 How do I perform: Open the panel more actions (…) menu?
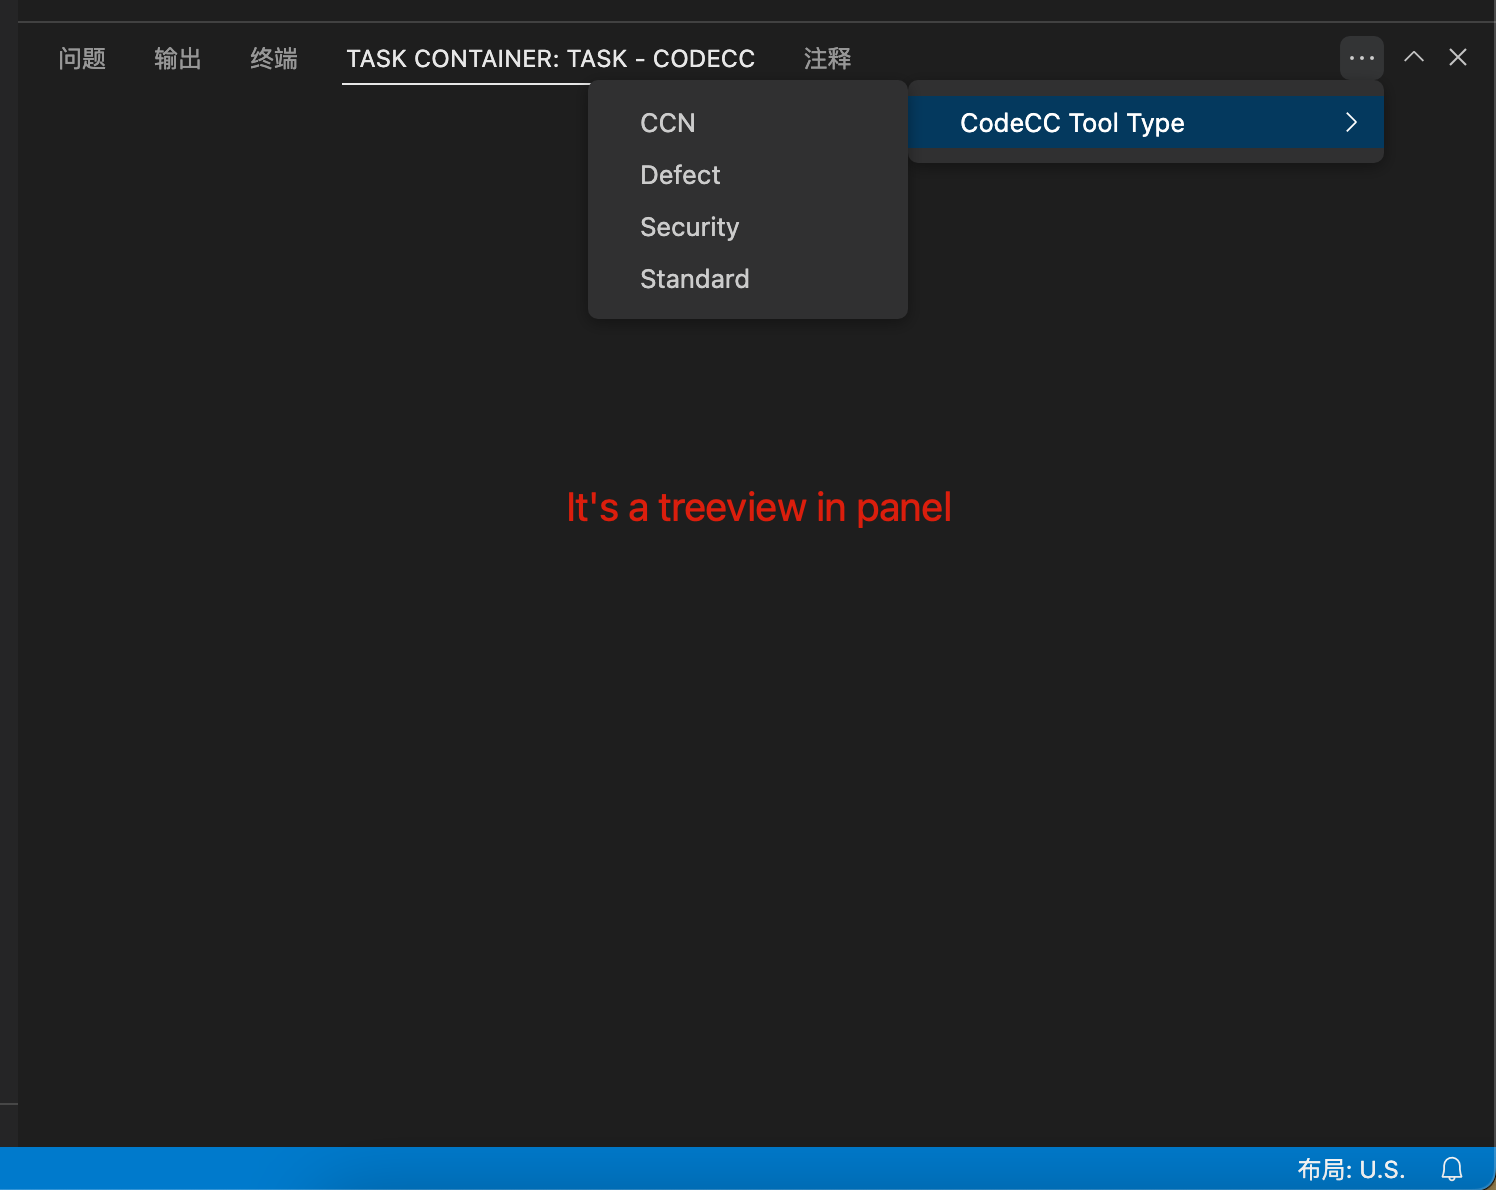1361,57
